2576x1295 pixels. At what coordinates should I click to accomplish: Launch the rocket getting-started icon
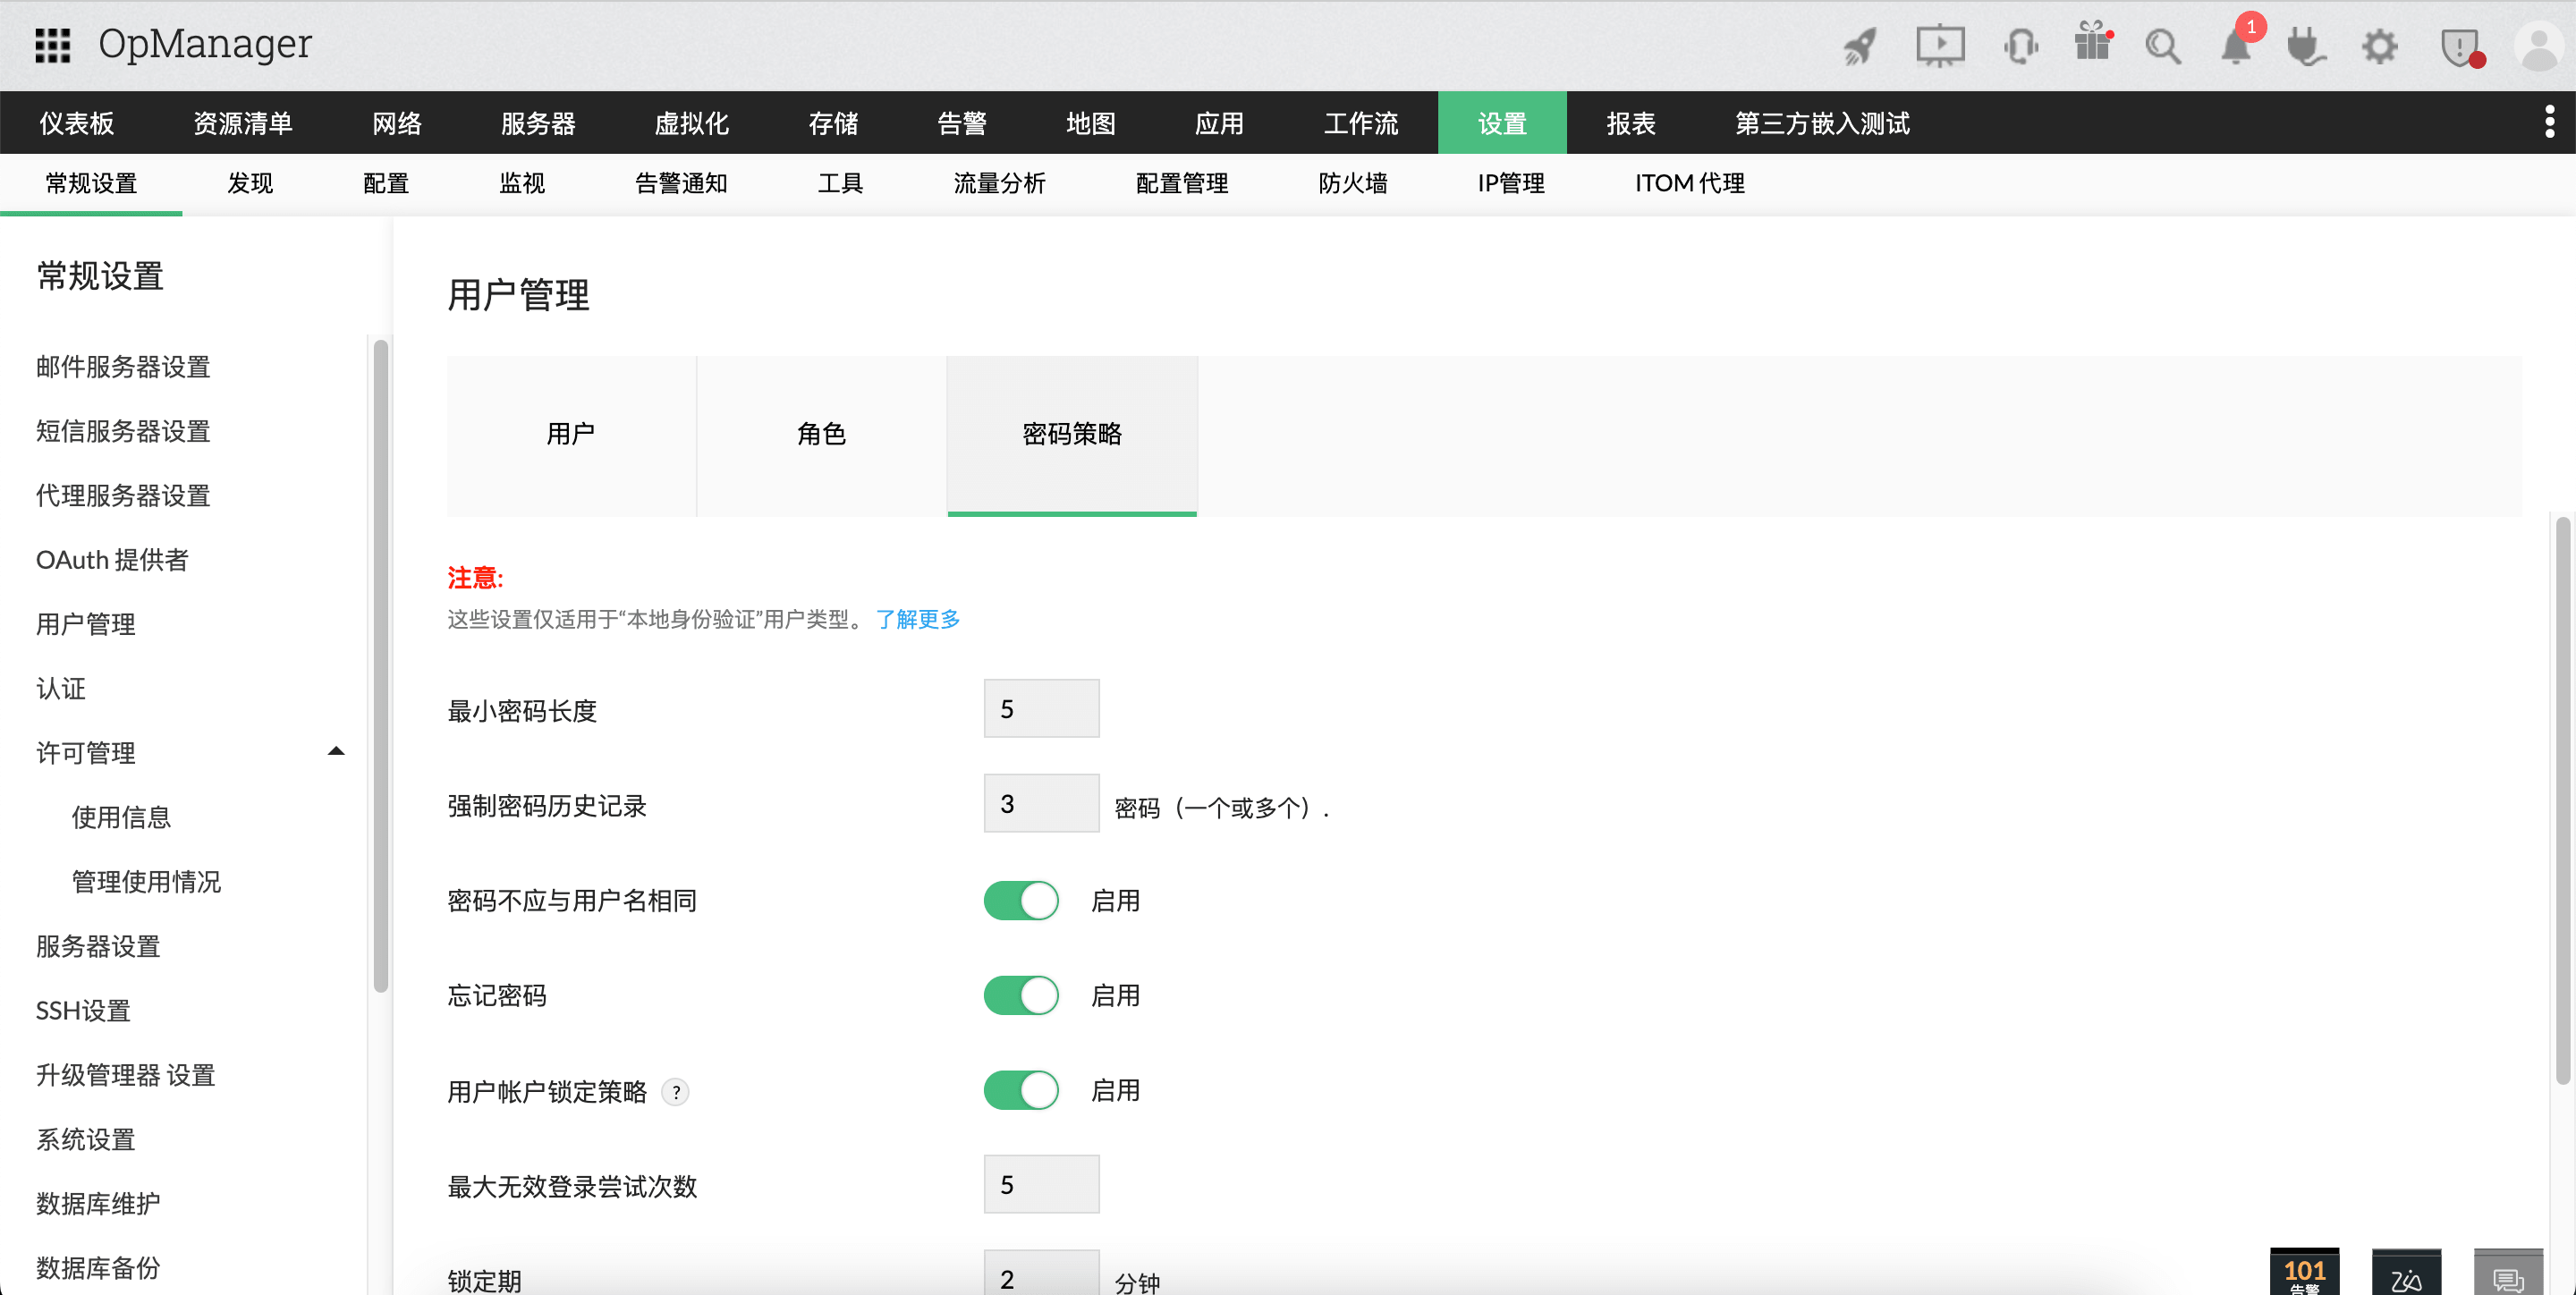tap(1859, 45)
